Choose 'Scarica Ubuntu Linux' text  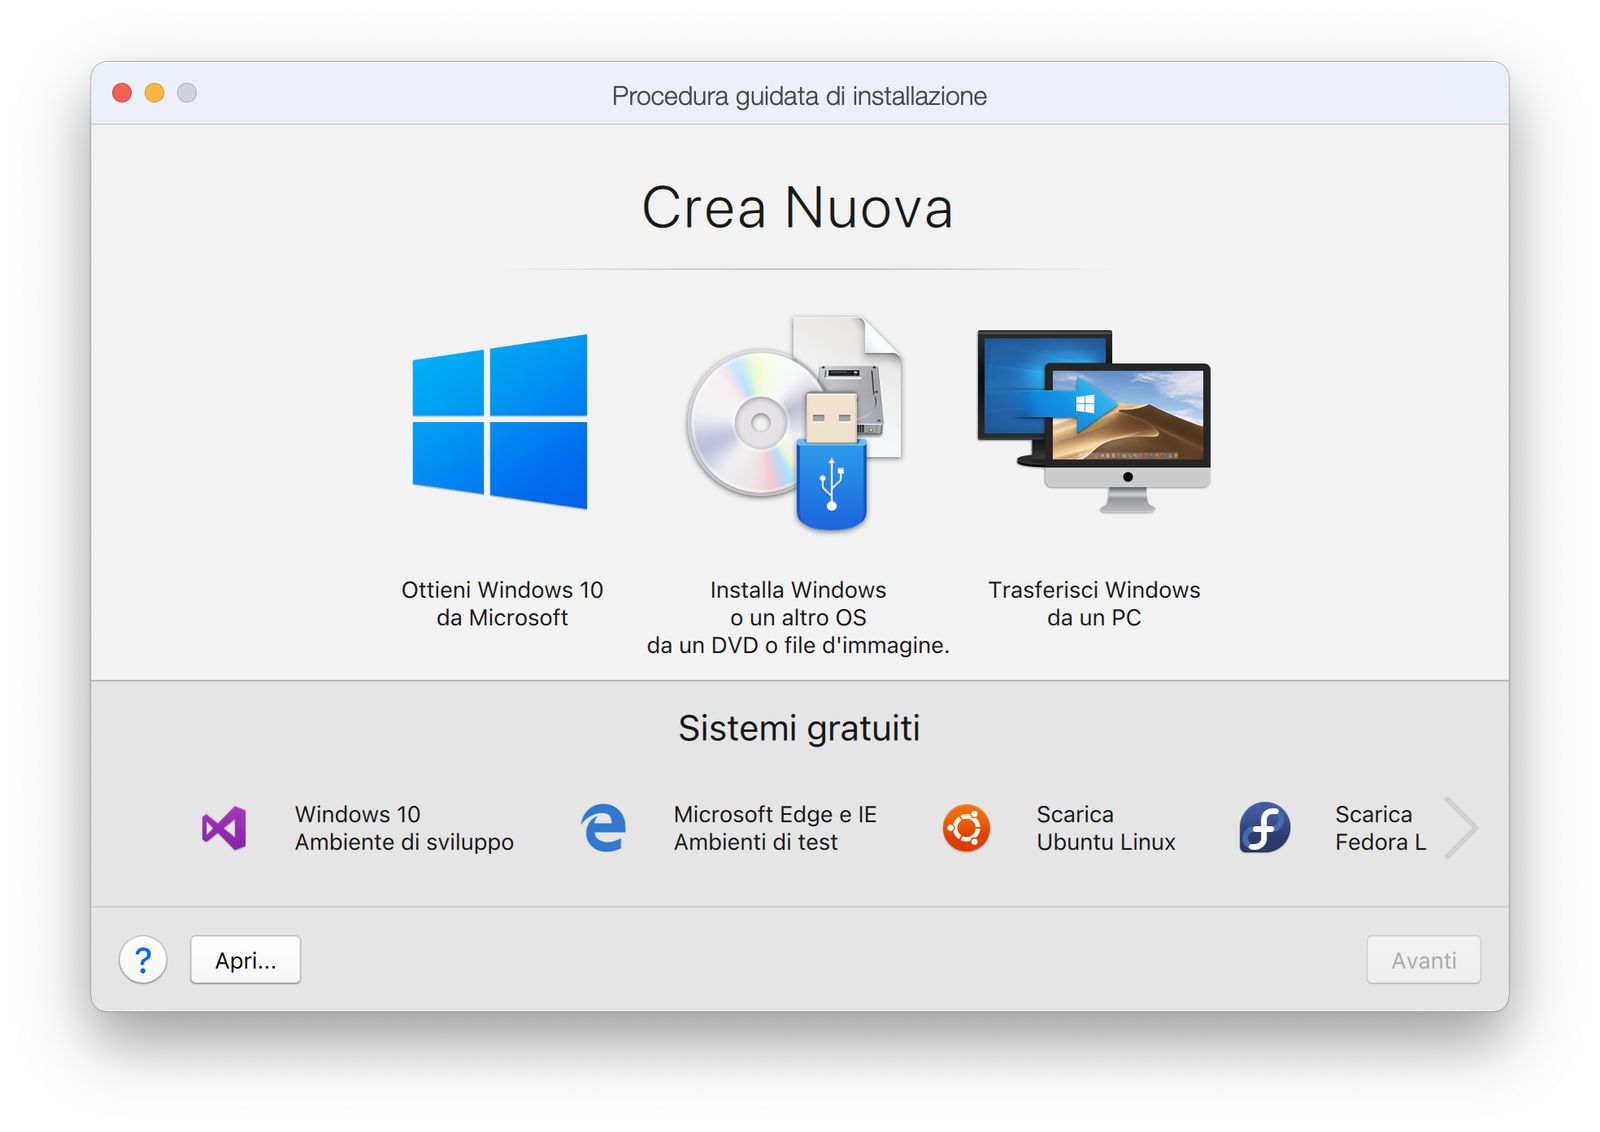tap(1106, 828)
